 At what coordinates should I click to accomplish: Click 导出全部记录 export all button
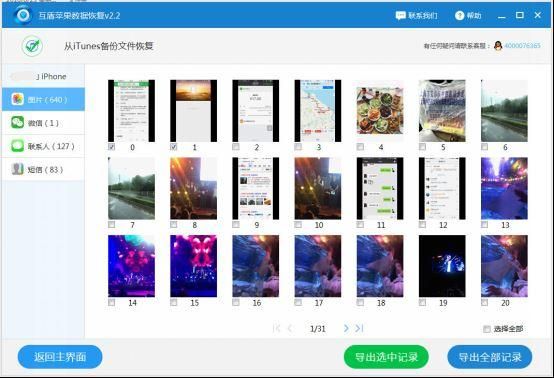(490, 357)
